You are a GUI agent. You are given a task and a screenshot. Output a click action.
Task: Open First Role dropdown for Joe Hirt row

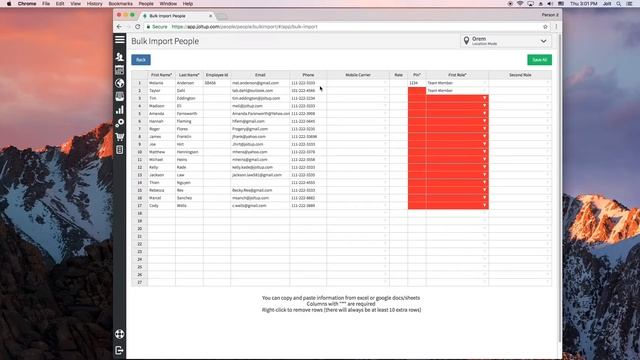tap(484, 144)
